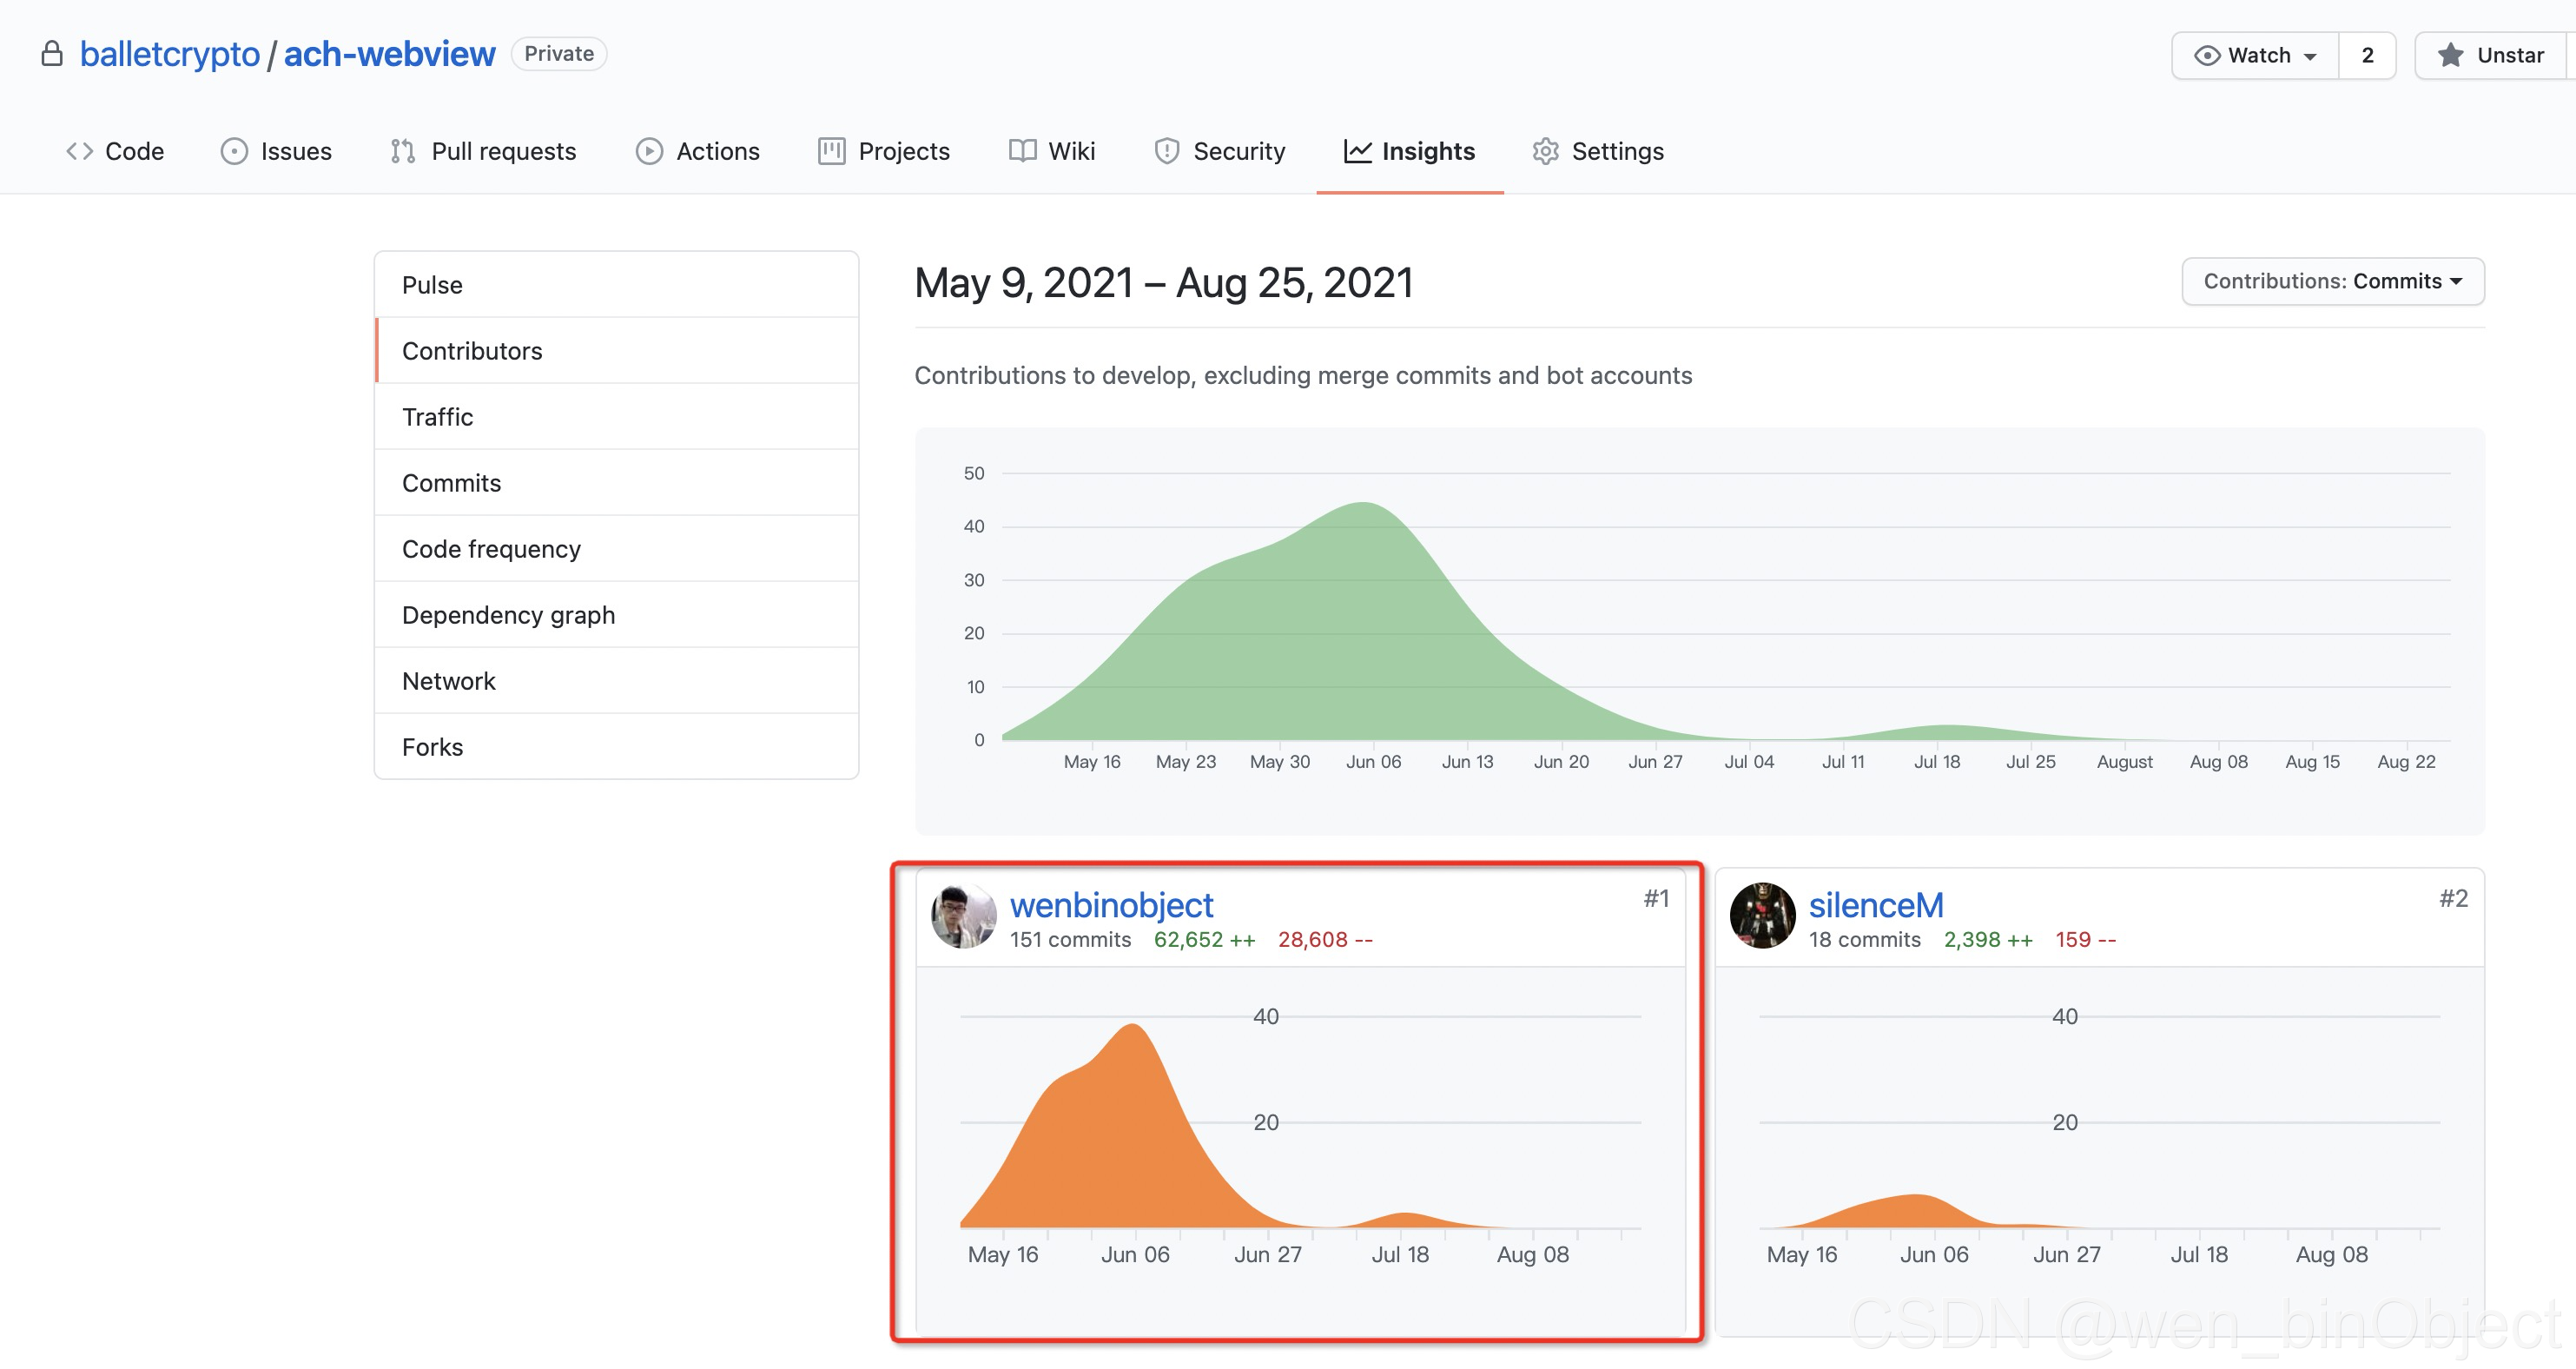Click the Pull requests branch icon
This screenshot has width=2576, height=1369.
(x=403, y=151)
